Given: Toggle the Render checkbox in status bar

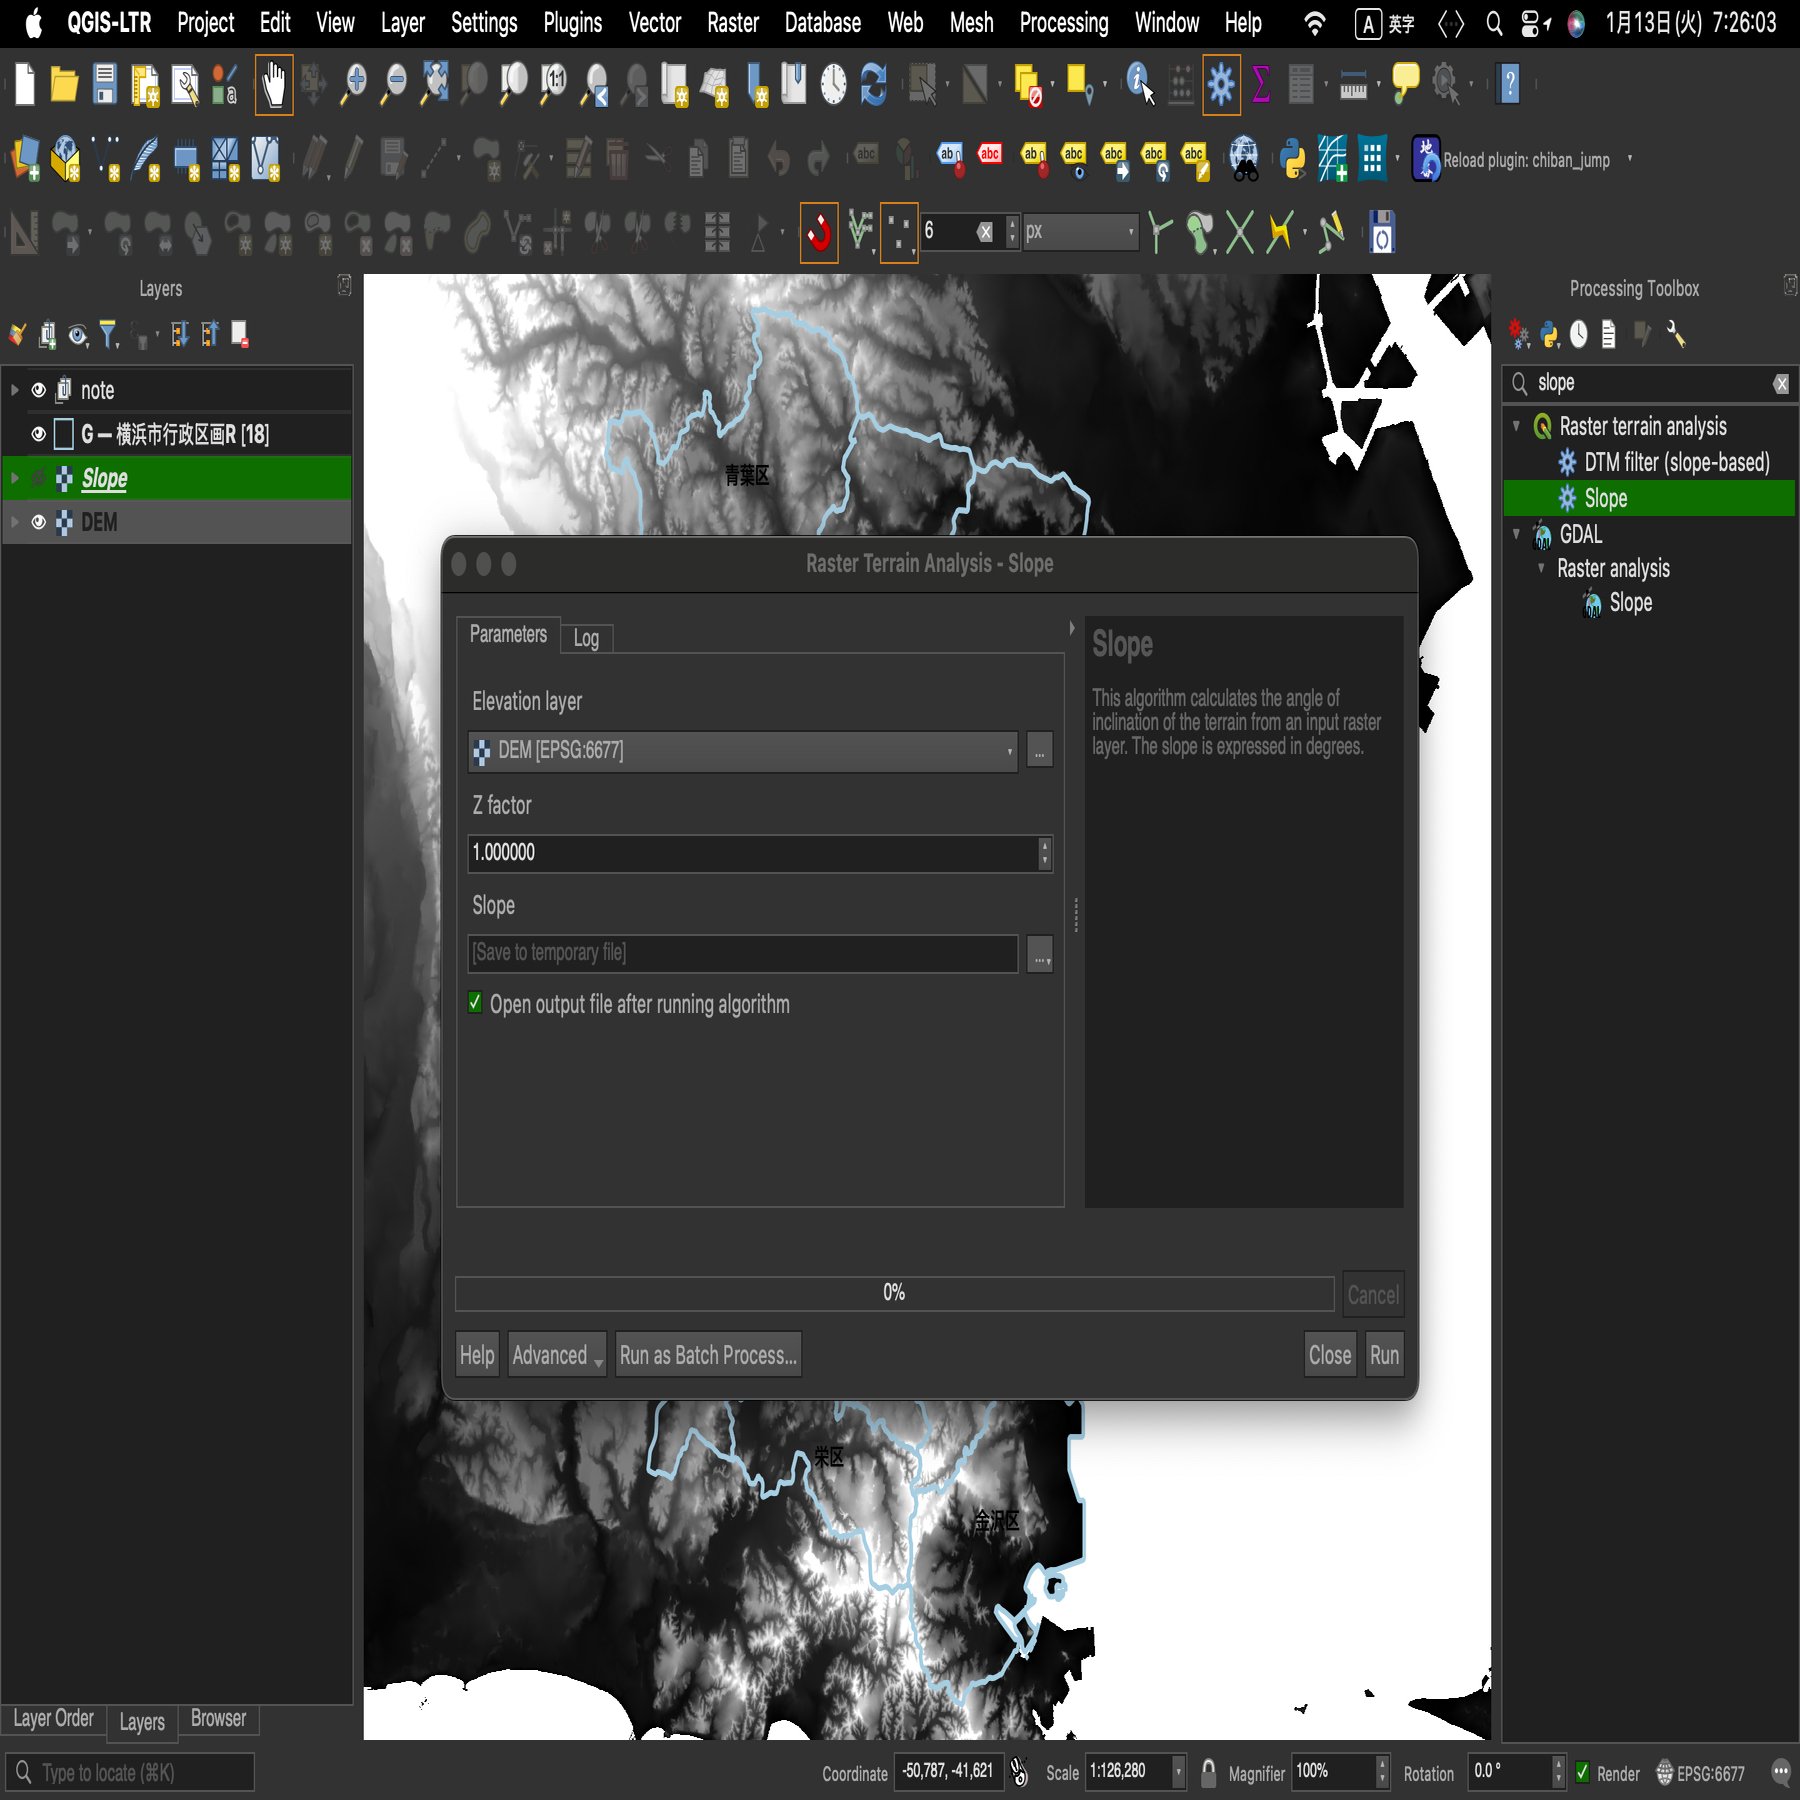Looking at the screenshot, I should point(1582,1773).
